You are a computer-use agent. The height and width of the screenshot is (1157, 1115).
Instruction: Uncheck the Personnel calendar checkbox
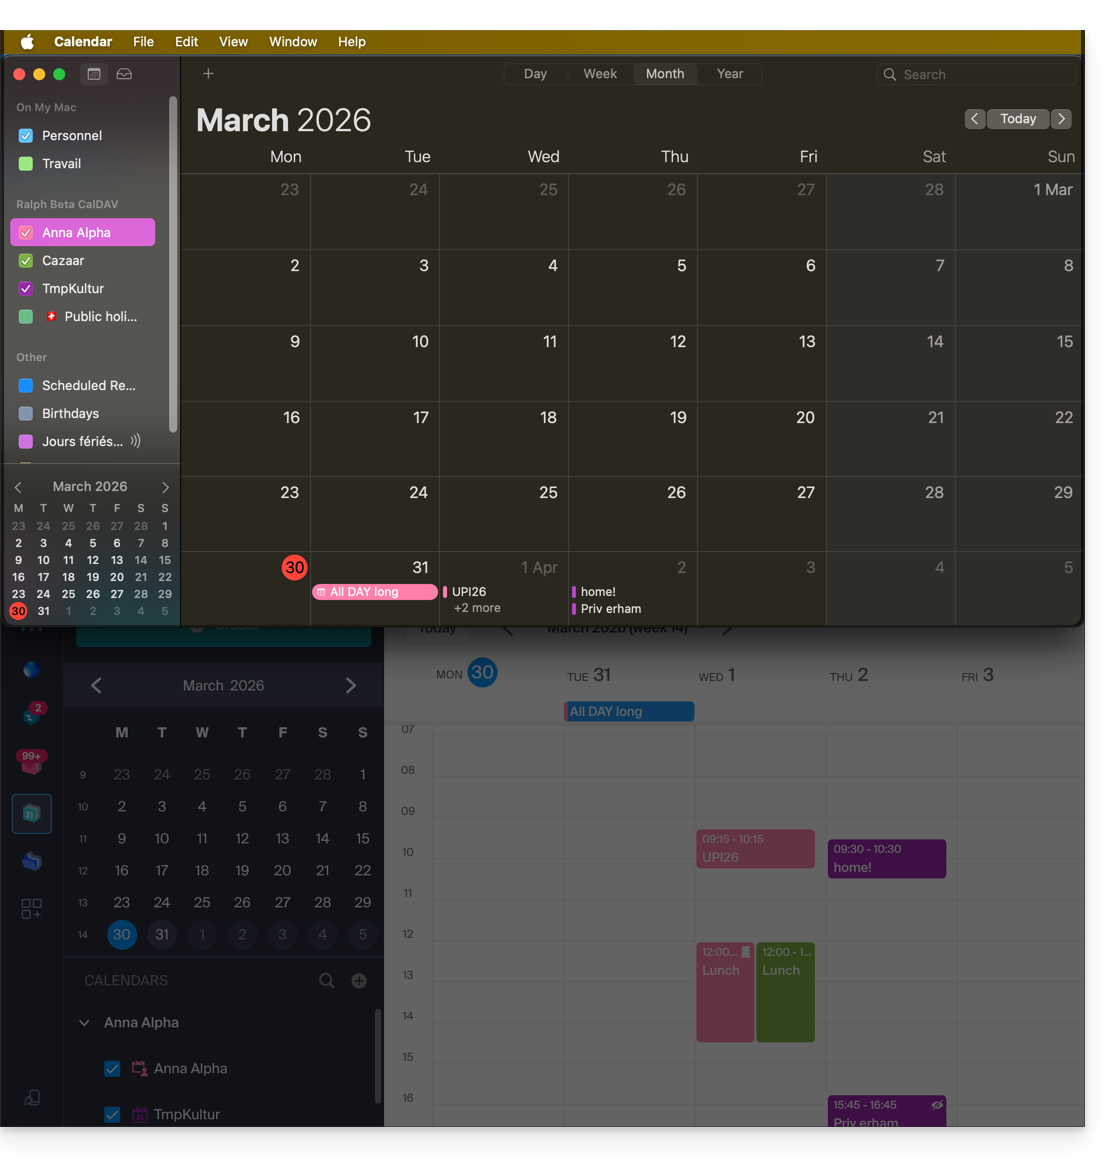26,136
